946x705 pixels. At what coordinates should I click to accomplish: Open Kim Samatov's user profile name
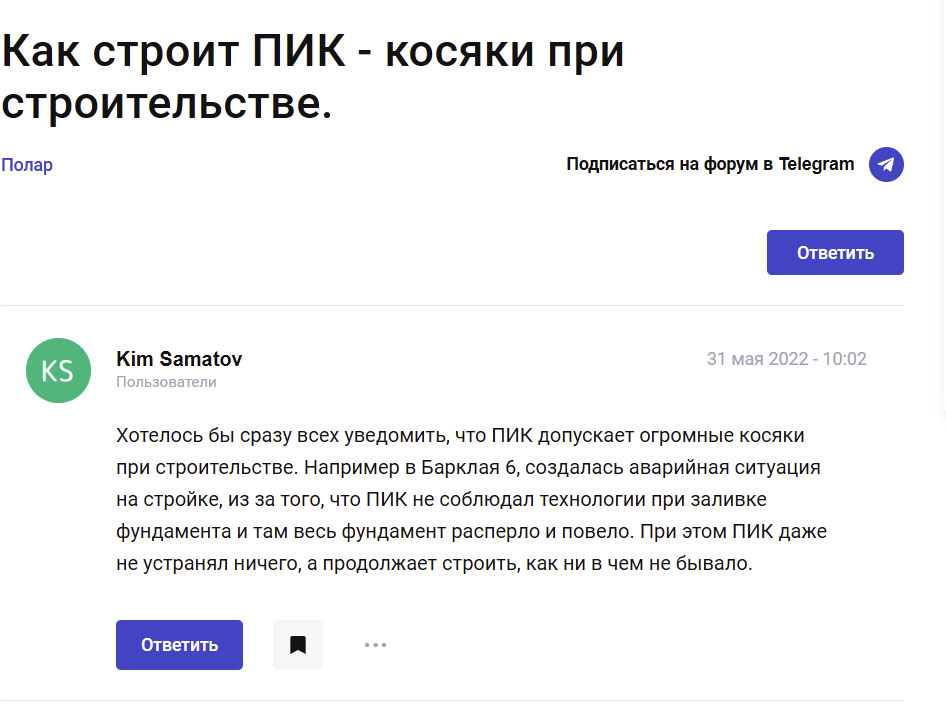pyautogui.click(x=179, y=359)
